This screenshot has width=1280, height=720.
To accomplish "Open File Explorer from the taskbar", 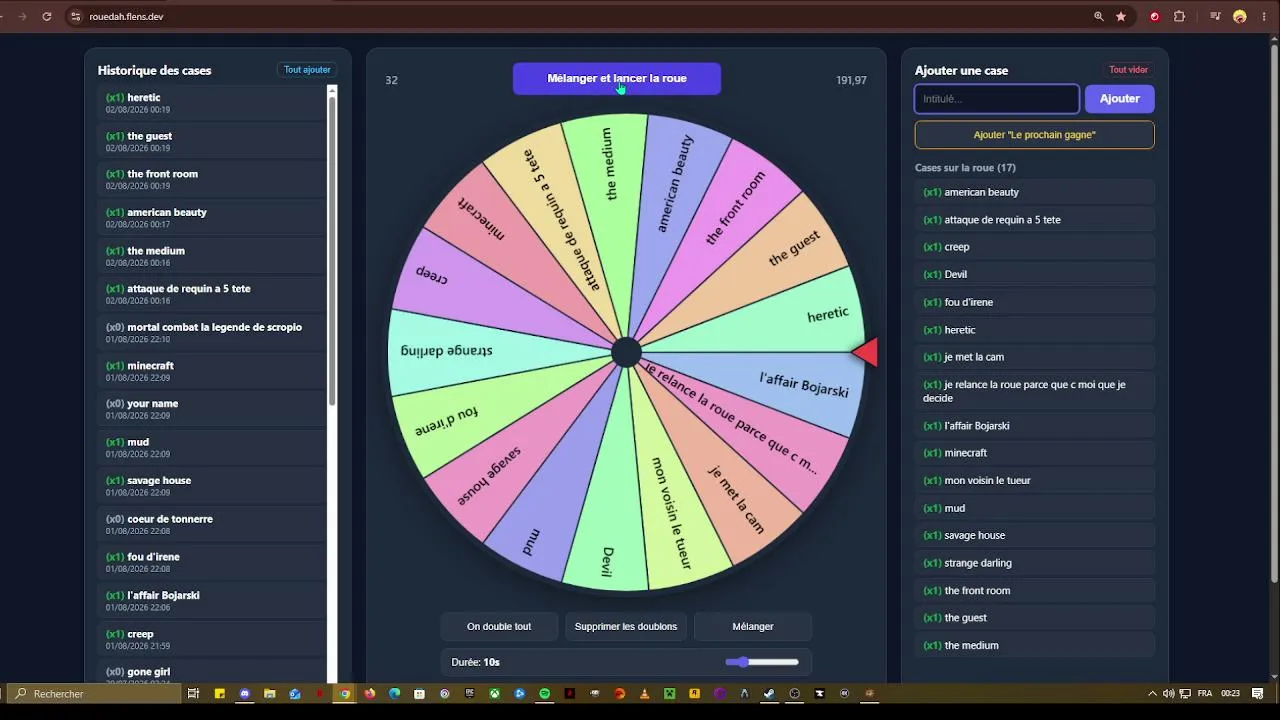I will [269, 693].
